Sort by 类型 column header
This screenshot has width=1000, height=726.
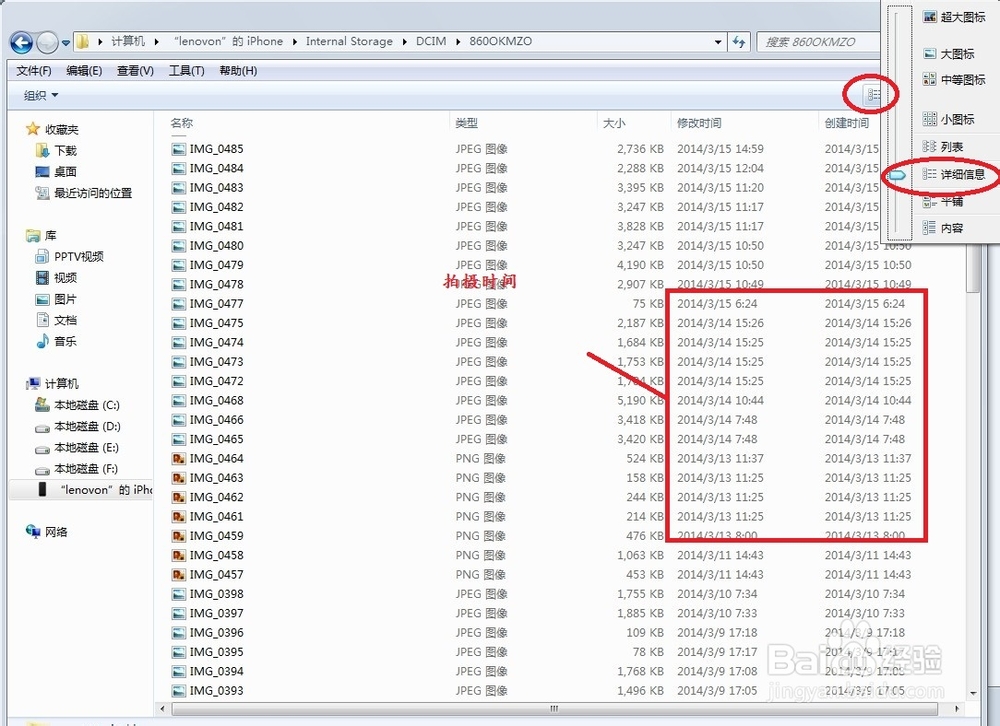467,122
